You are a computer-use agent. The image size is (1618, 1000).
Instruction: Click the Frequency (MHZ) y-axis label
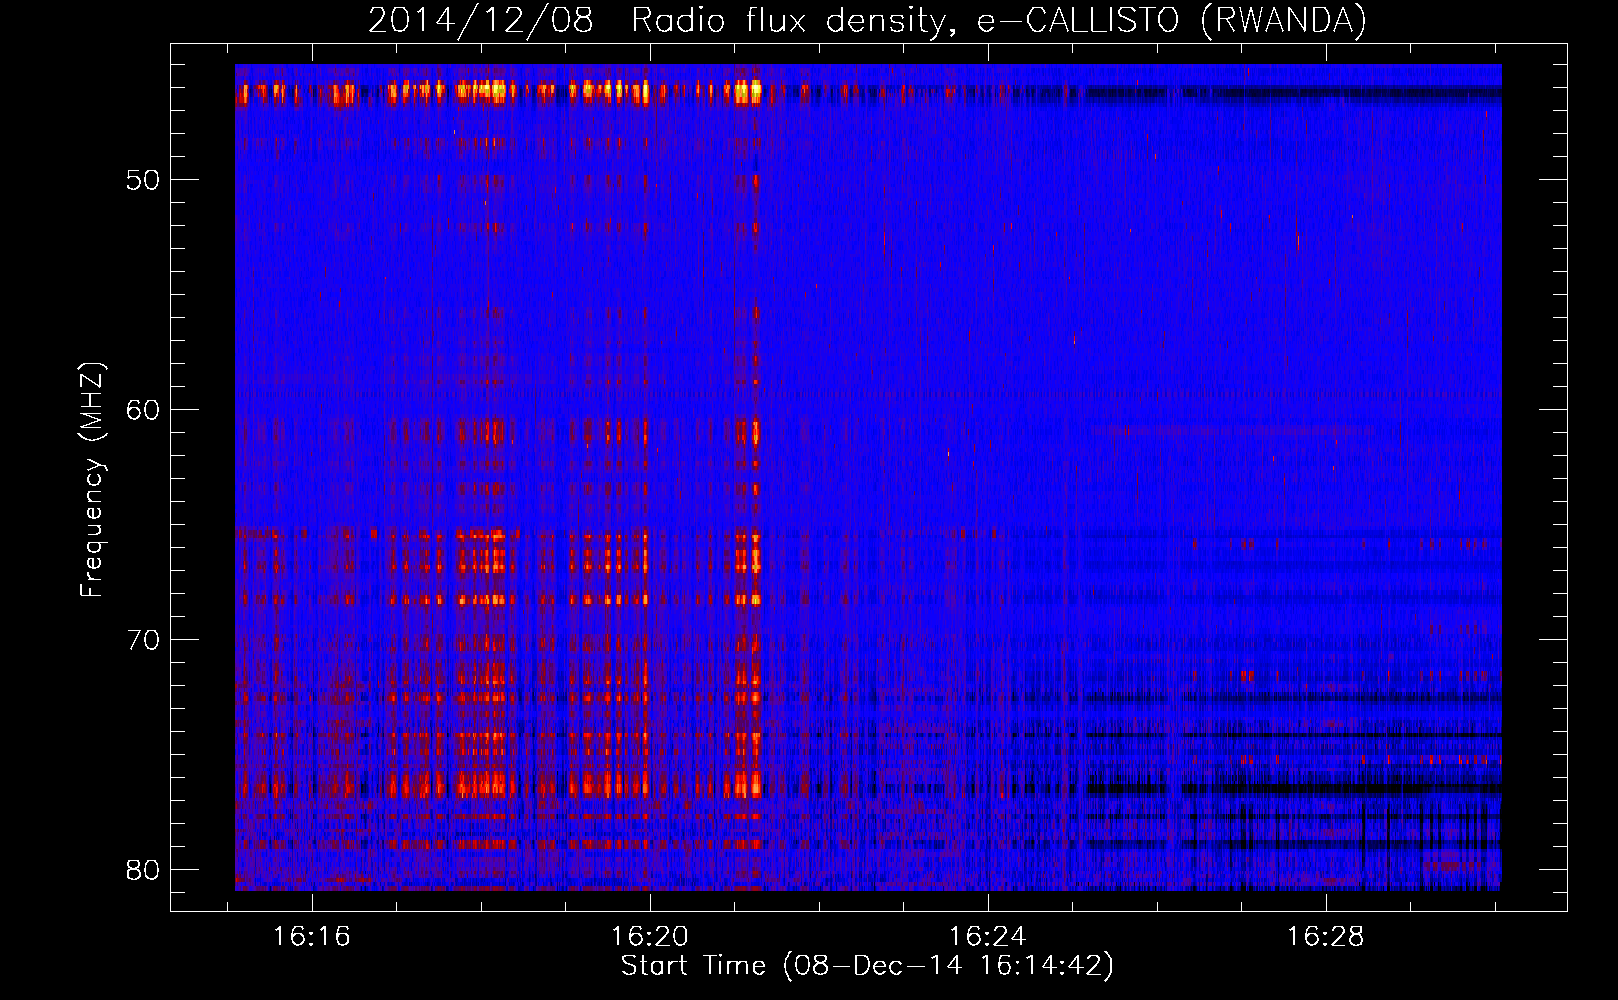[92, 480]
